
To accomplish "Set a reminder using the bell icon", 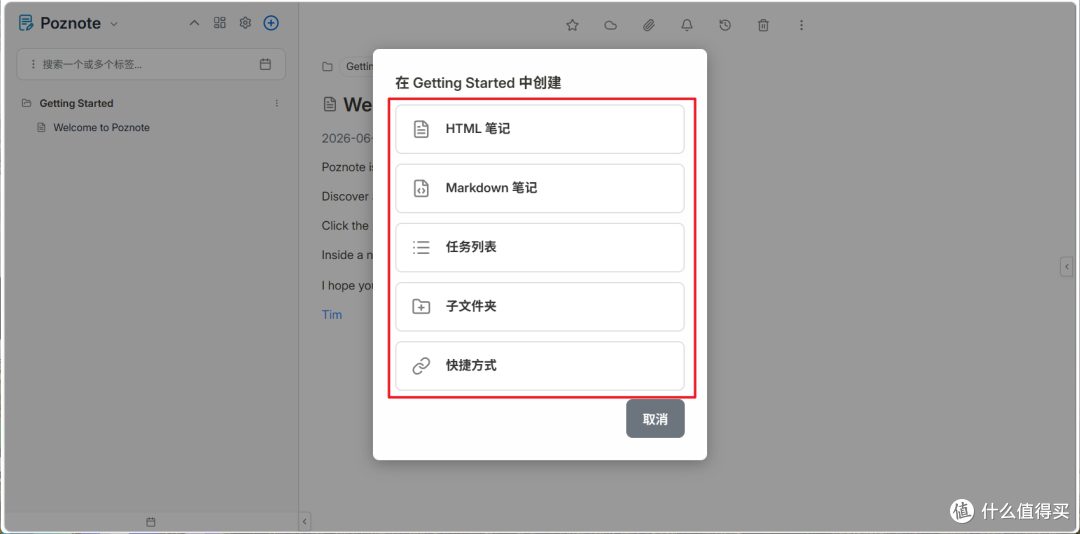I will tap(687, 25).
